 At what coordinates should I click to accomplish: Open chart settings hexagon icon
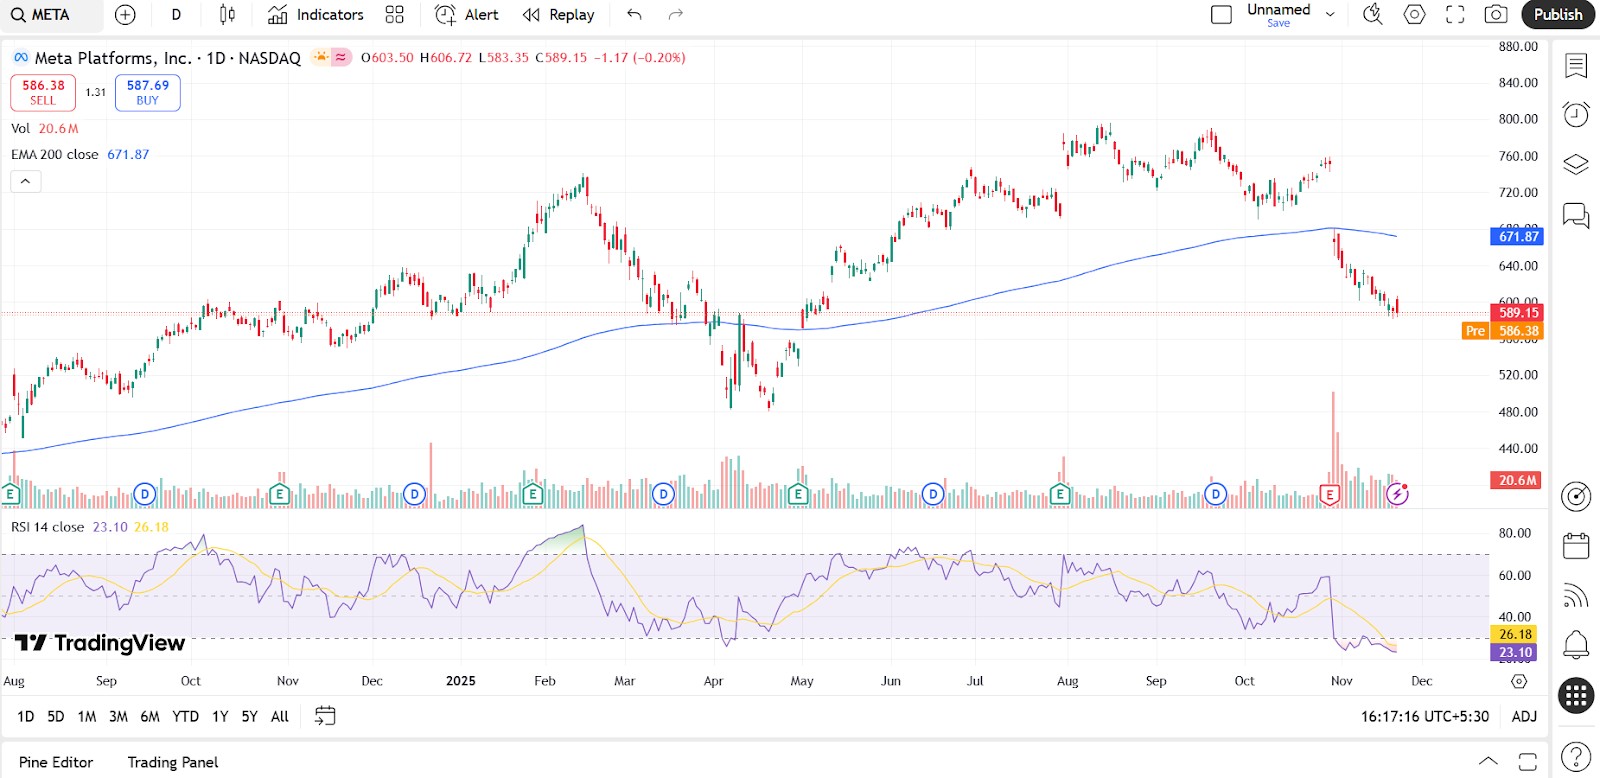coord(1414,14)
